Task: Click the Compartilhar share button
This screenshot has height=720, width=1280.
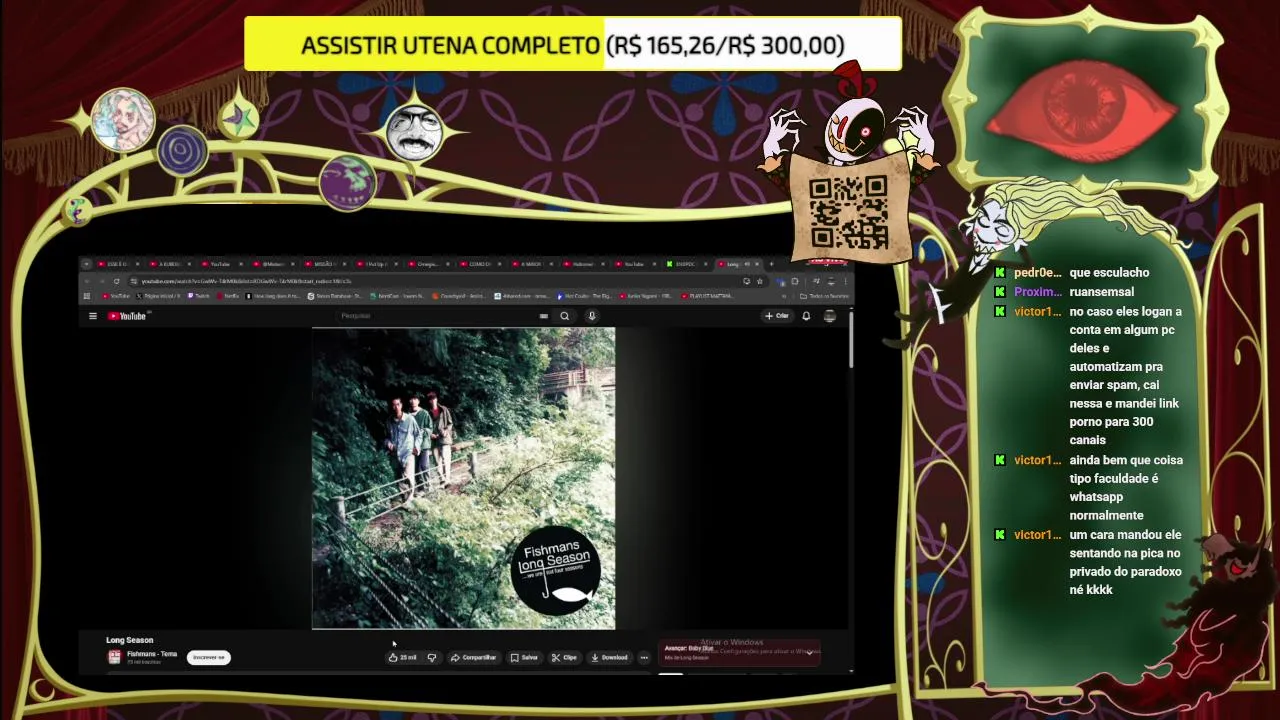Action: (473, 658)
